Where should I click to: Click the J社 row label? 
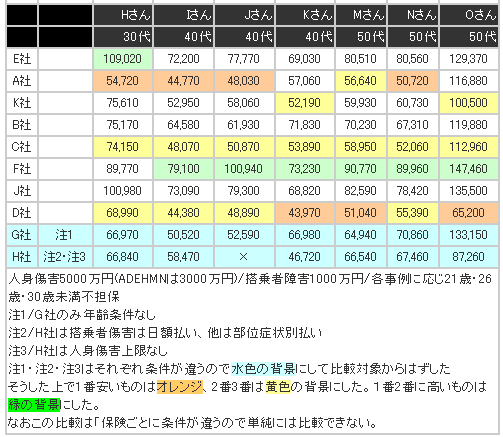22,191
